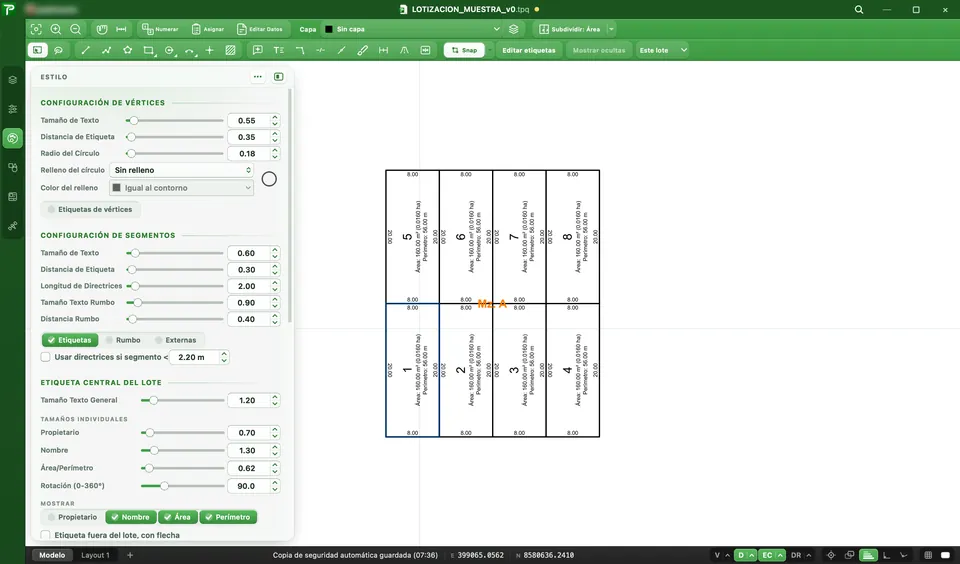Viewport: 960px width, 564px height.
Task: Open the layers panel in left sidebar
Action: click(12, 80)
